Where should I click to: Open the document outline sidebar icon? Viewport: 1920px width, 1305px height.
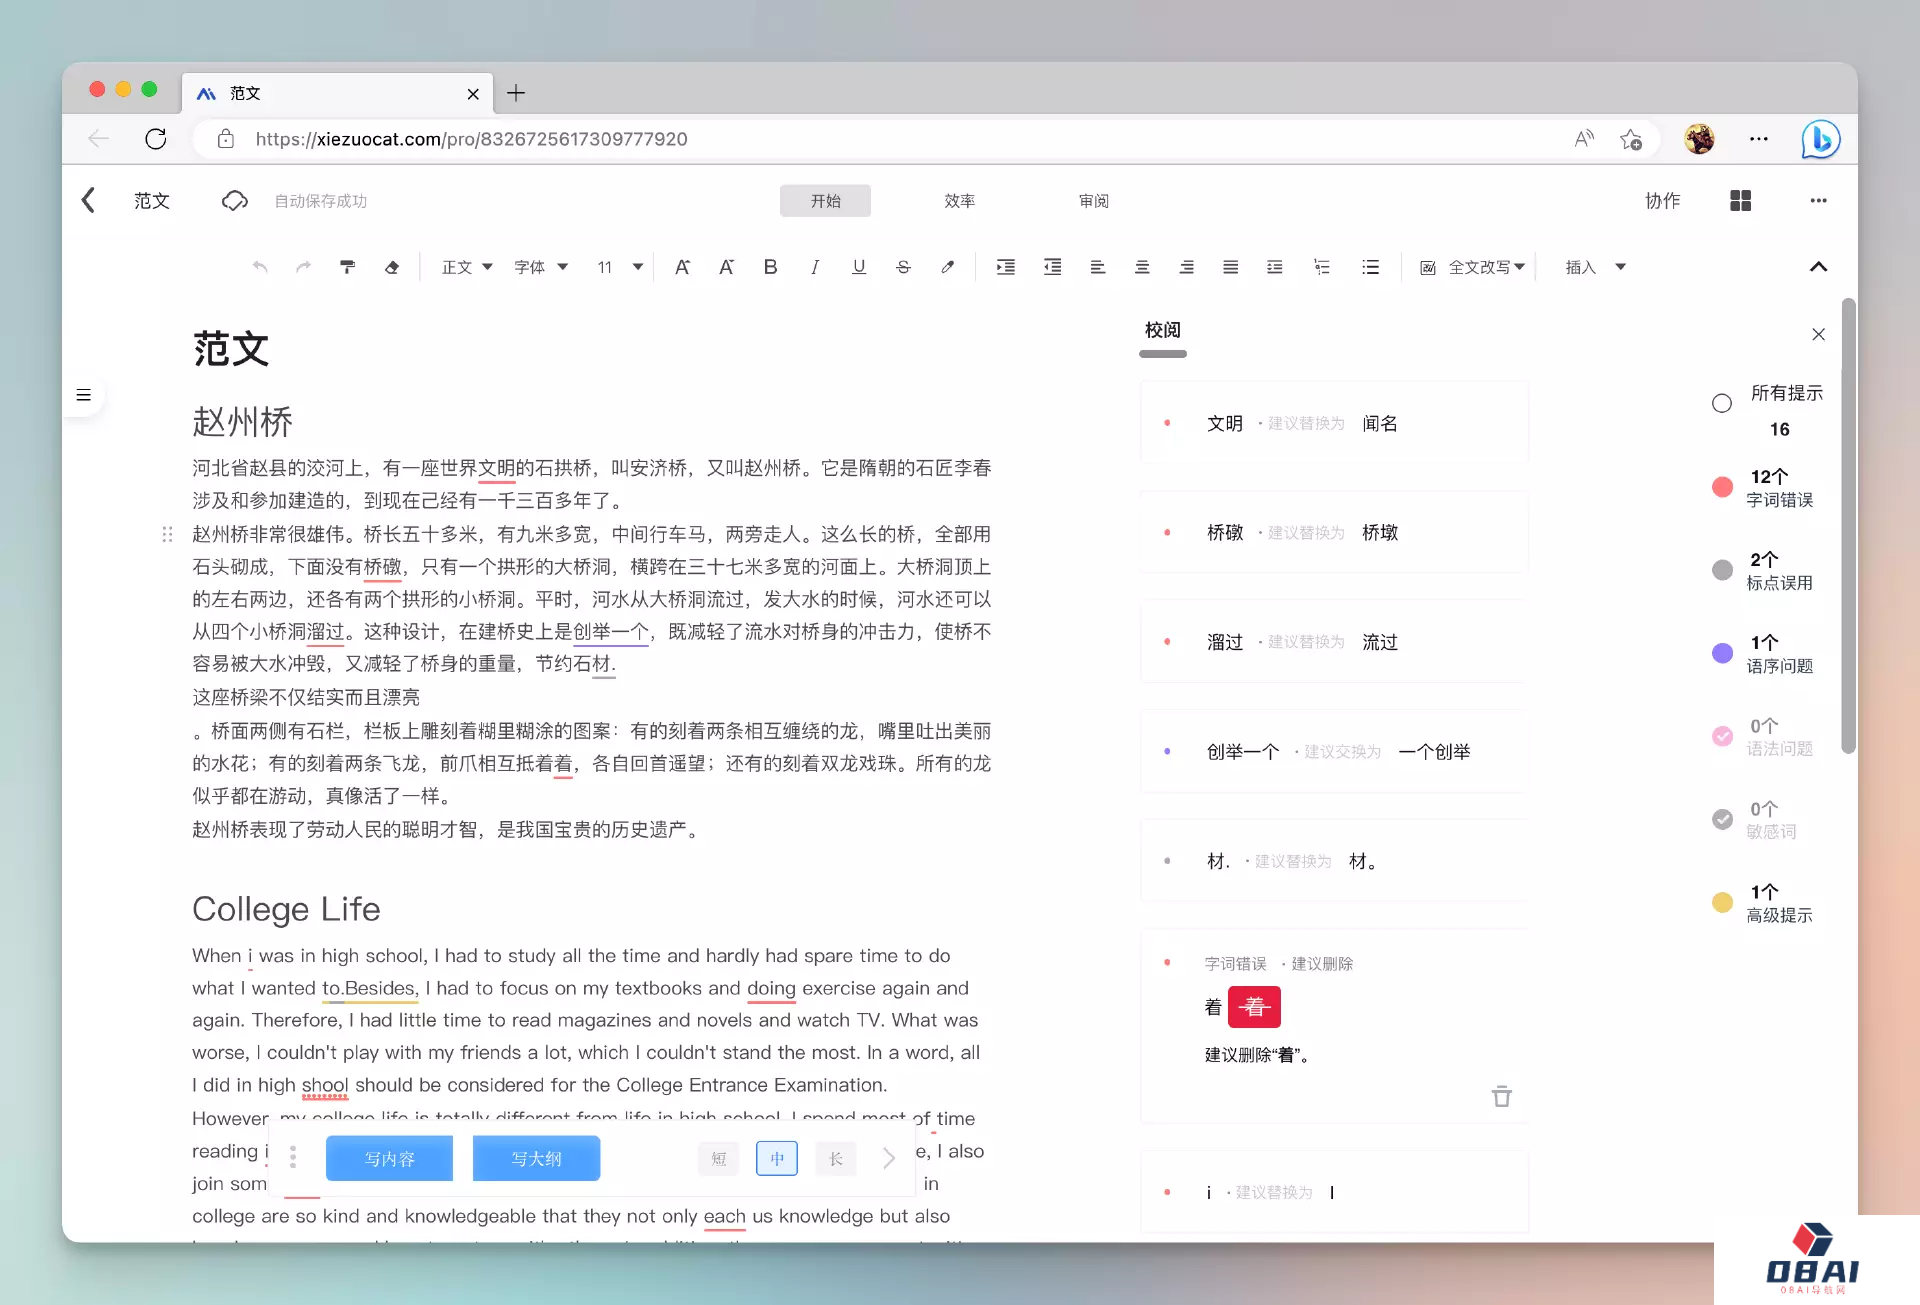pos(84,395)
